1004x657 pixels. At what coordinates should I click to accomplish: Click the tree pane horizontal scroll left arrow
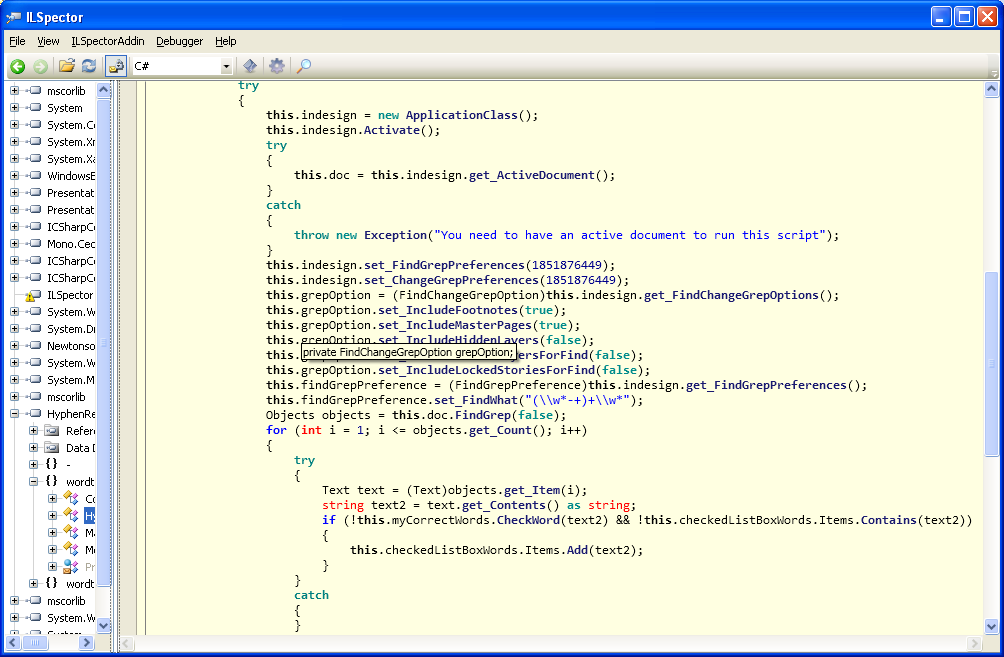13,642
